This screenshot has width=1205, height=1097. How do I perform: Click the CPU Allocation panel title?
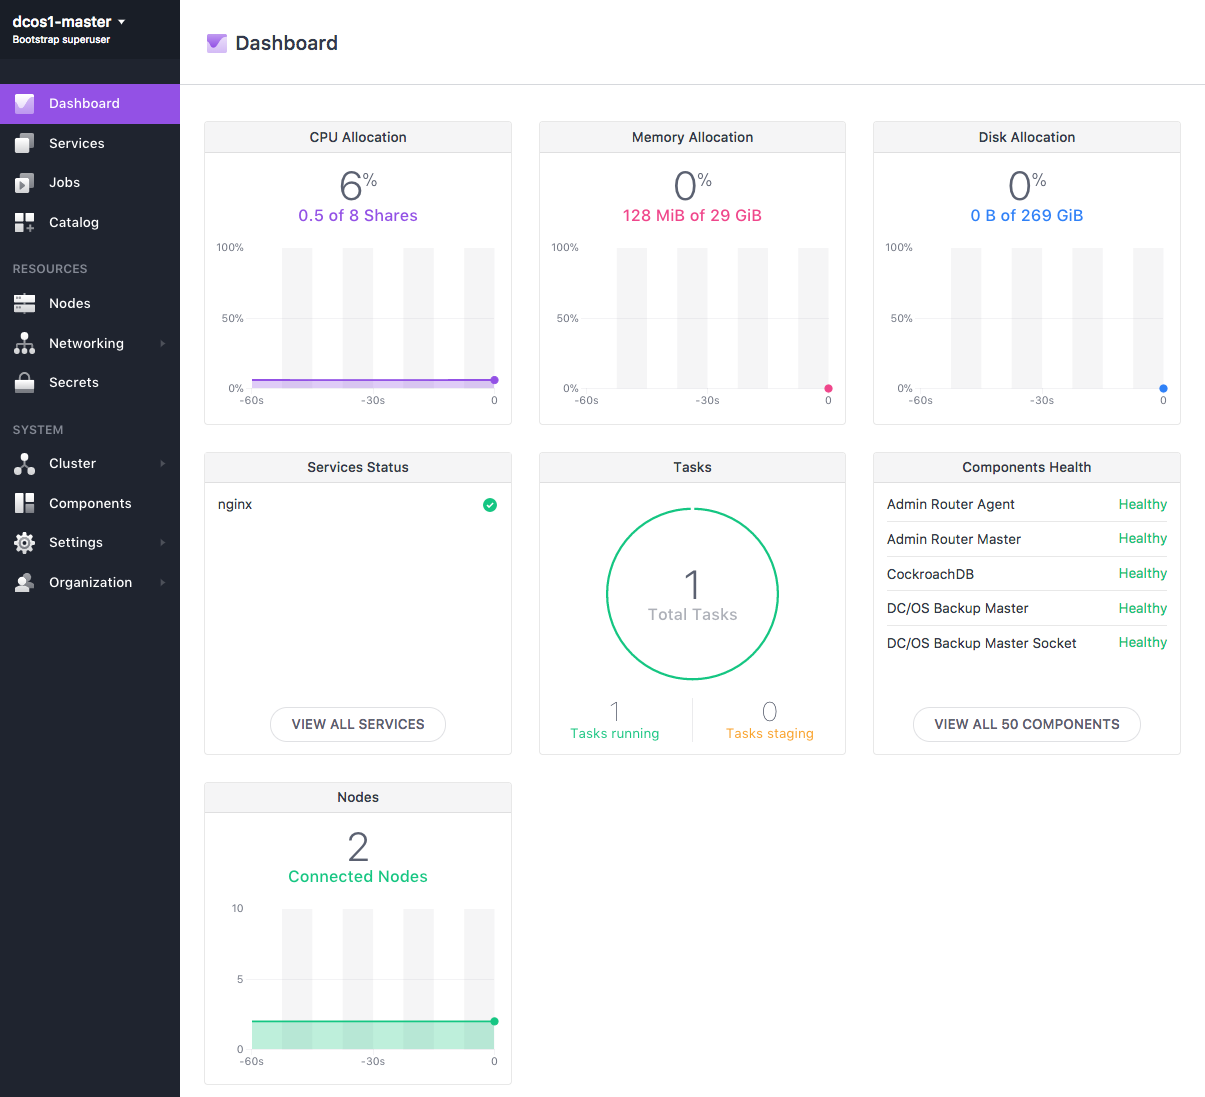click(x=358, y=138)
